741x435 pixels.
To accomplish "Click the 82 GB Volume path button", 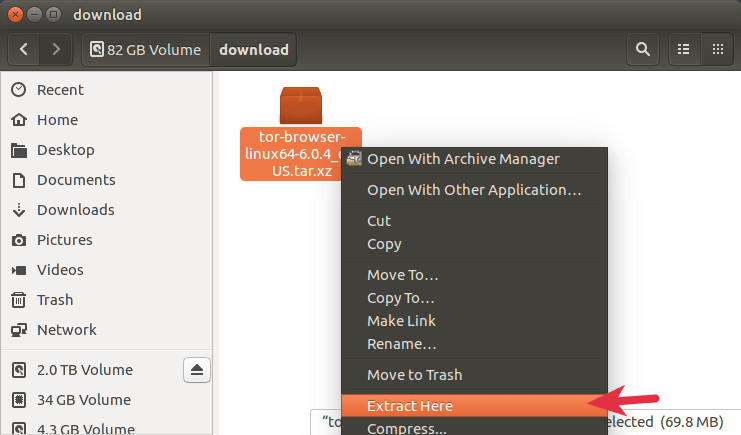I will [x=145, y=49].
